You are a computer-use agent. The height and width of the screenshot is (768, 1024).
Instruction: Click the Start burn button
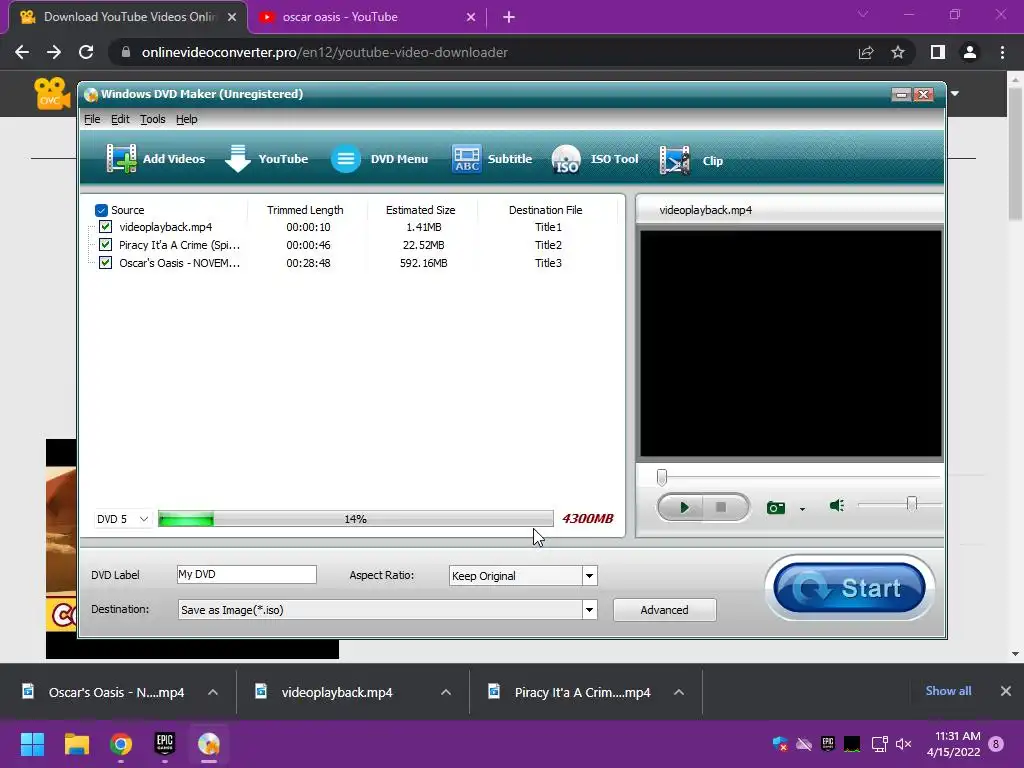[850, 588]
